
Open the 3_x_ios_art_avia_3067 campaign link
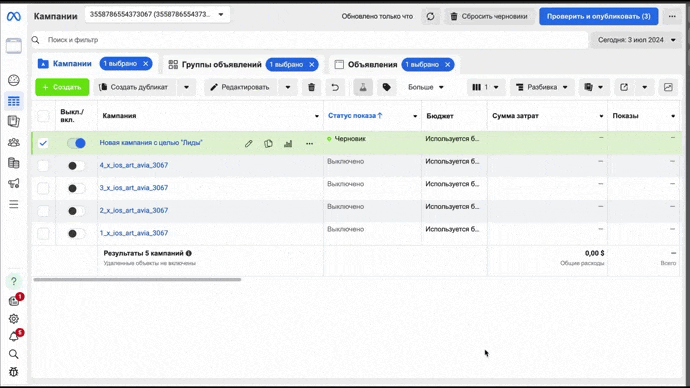tap(134, 188)
